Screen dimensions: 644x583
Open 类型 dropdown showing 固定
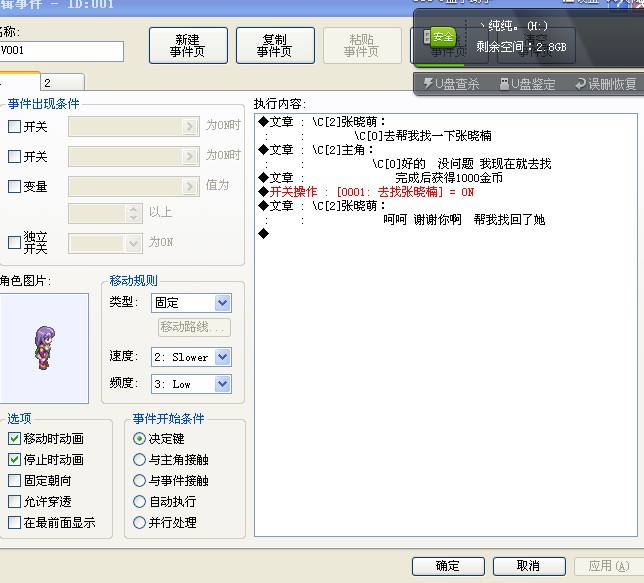tap(191, 303)
